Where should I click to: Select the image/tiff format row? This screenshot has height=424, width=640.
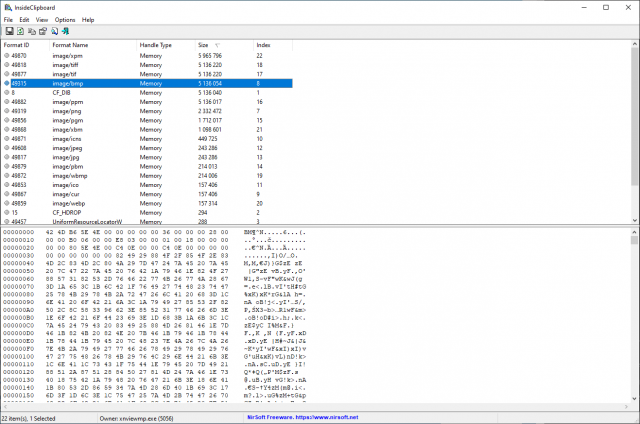click(x=147, y=65)
